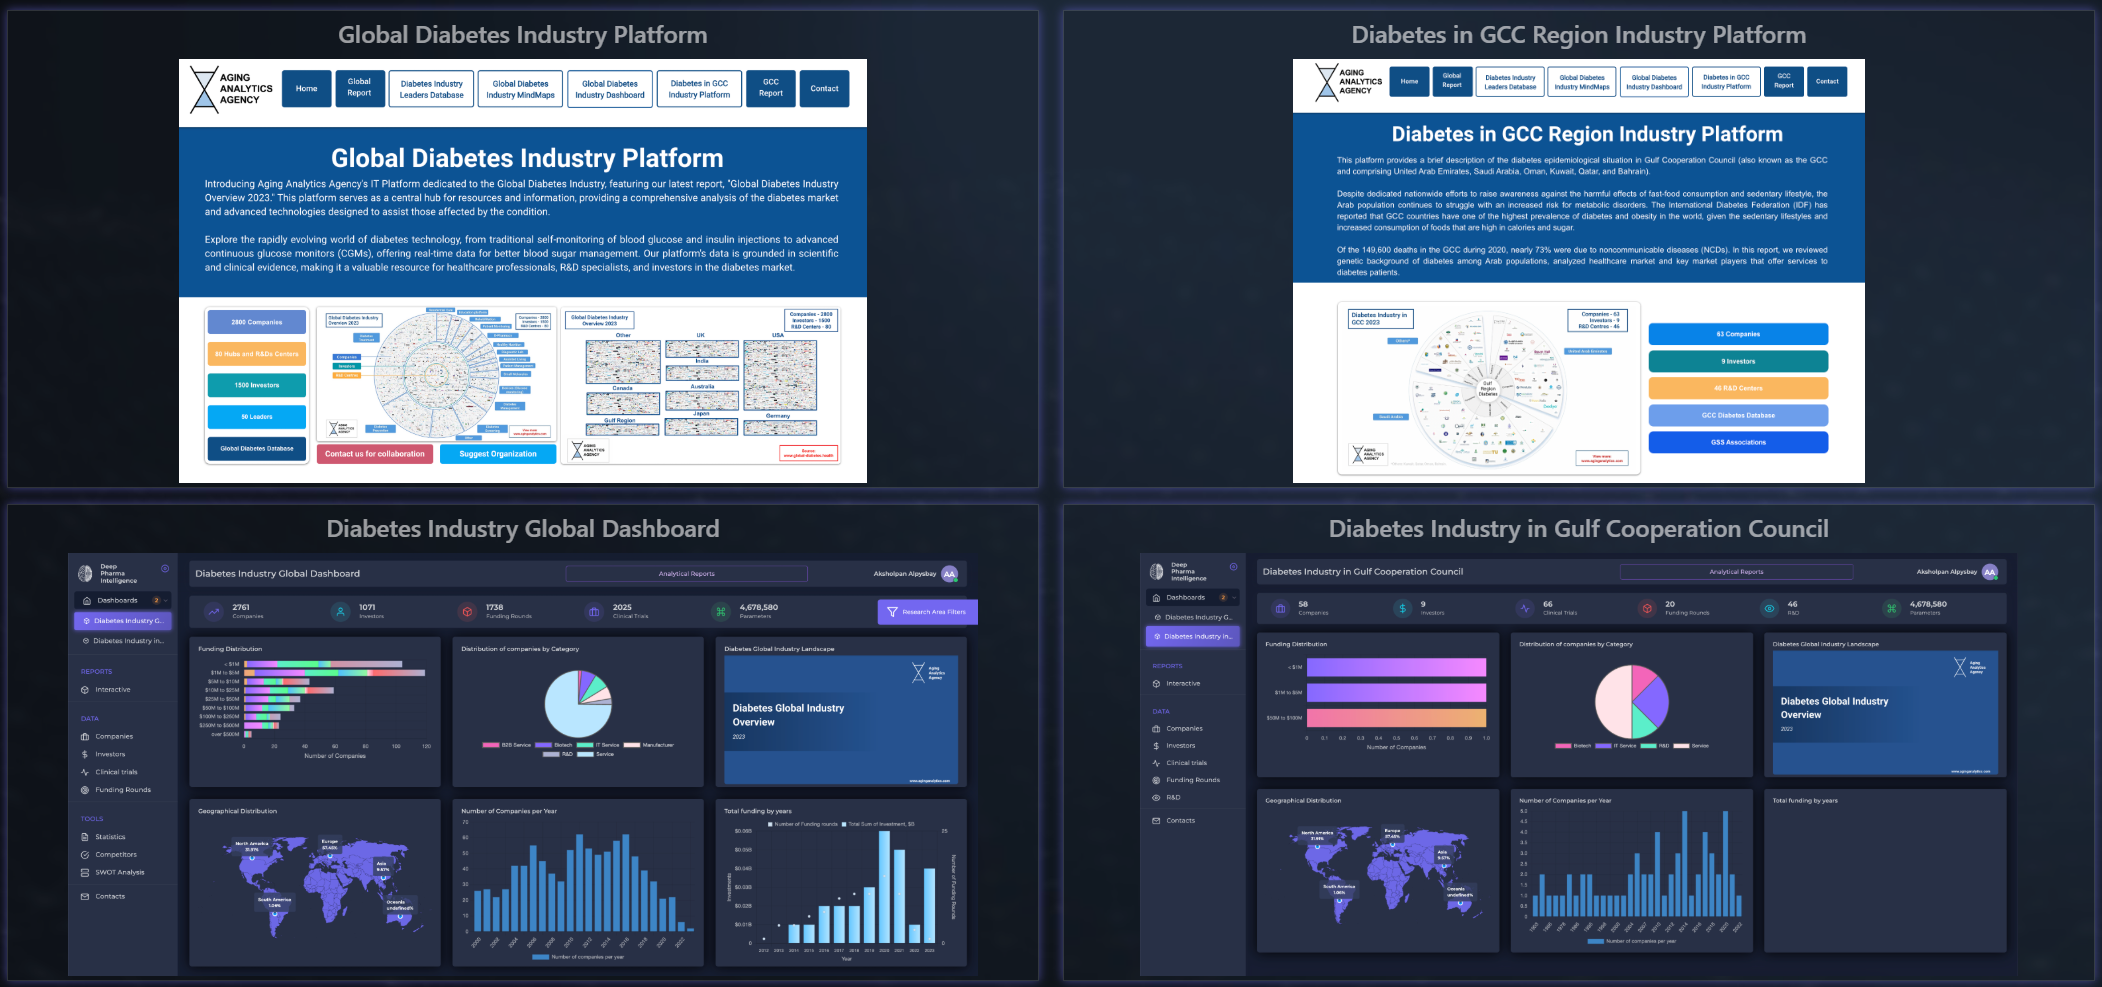Open Global Diabetes Industry MindMaps tab, GCC Platform
The width and height of the screenshot is (2102, 987).
coord(1581,82)
